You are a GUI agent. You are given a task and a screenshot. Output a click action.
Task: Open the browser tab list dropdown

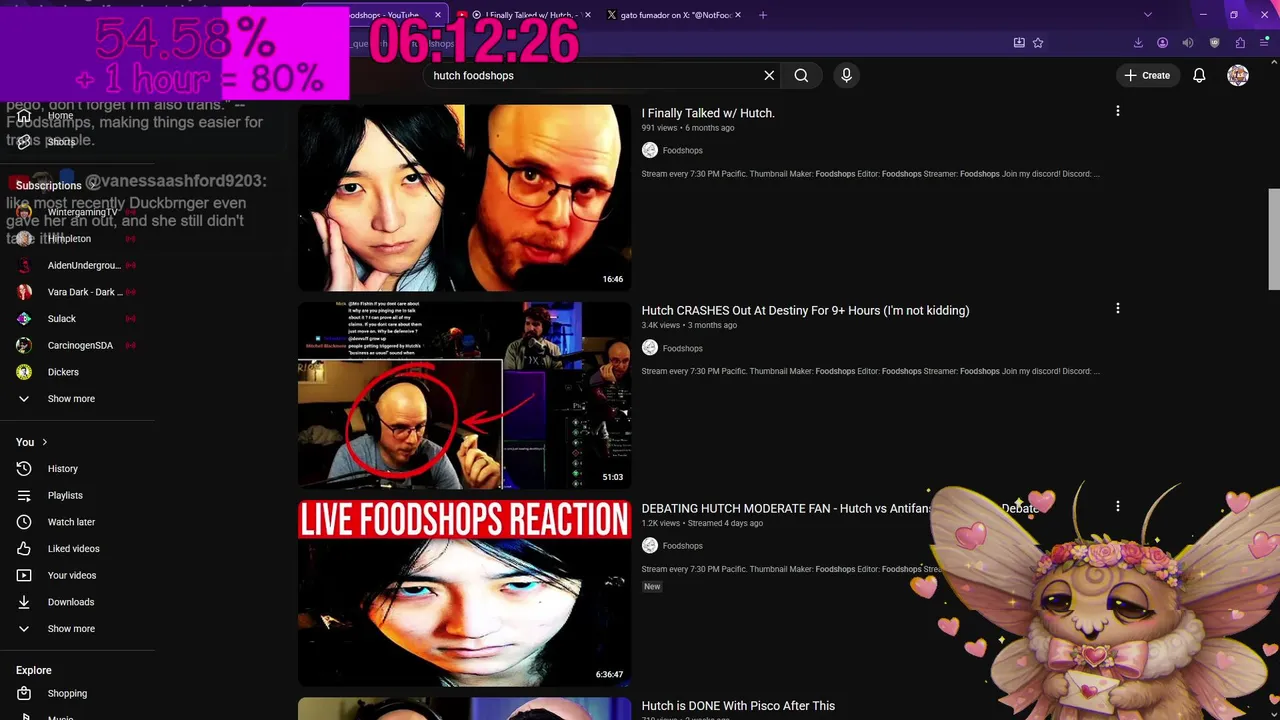(1147, 15)
